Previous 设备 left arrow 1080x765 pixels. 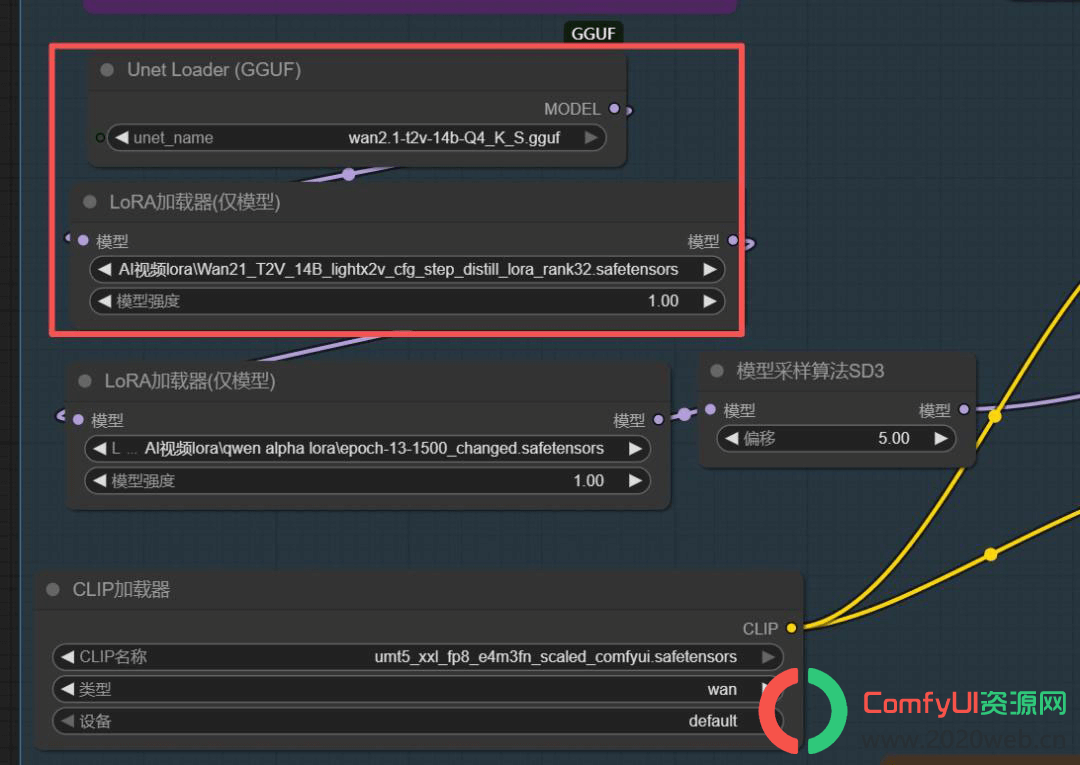[67, 721]
